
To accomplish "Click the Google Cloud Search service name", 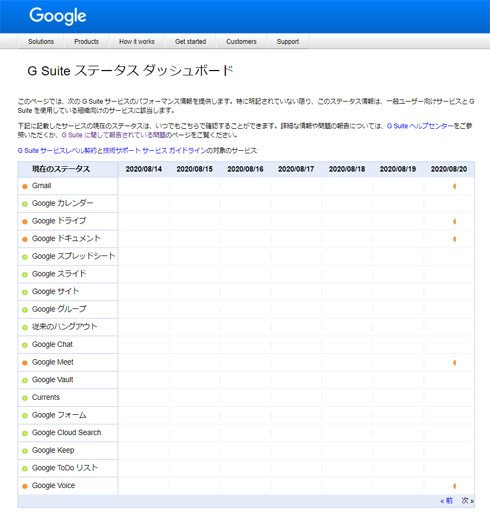I will click(66, 433).
